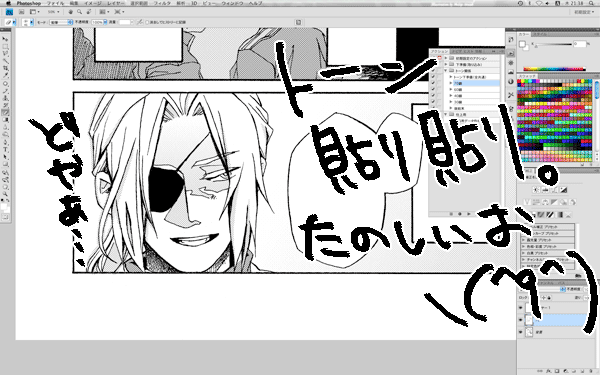Select the Type tool in the toolbox
600x375 pixels.
5,149
